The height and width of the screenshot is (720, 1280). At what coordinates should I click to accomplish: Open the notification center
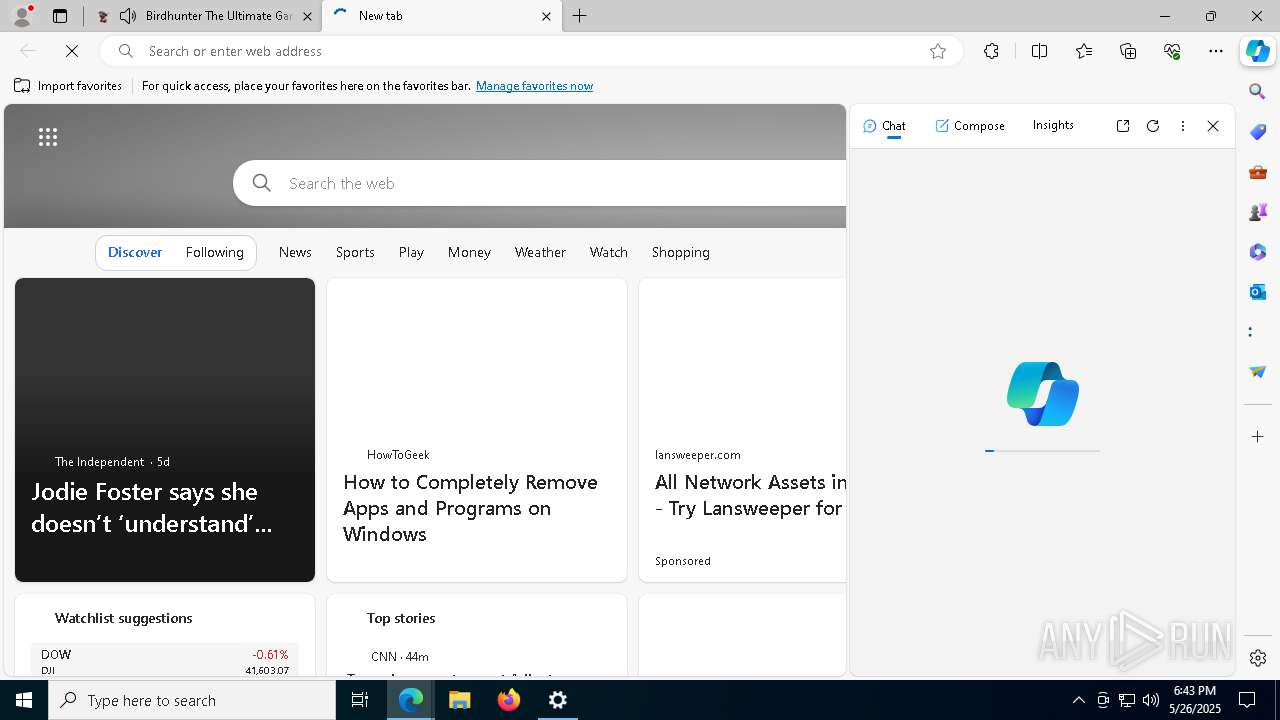tap(1247, 700)
